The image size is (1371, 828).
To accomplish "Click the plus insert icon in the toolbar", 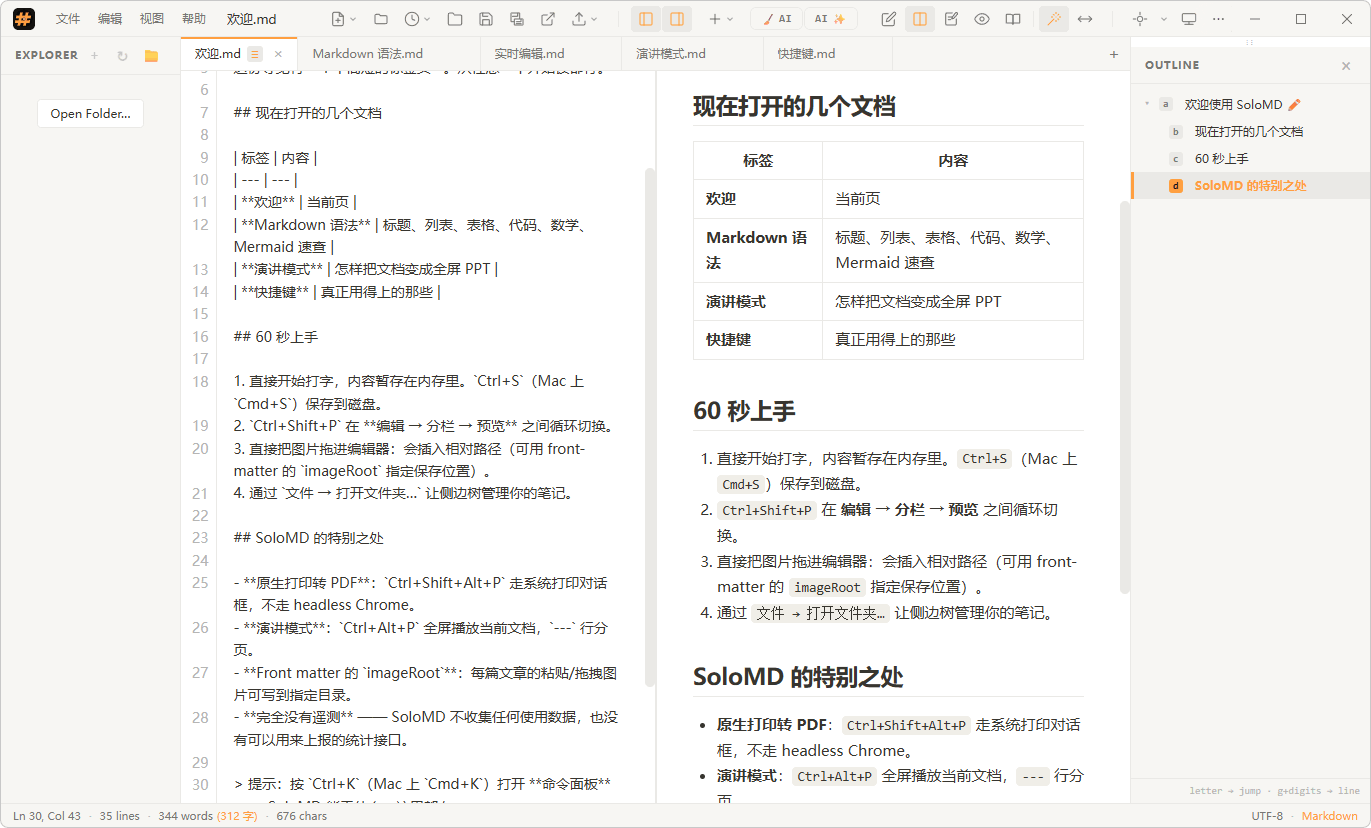I will tap(715, 19).
